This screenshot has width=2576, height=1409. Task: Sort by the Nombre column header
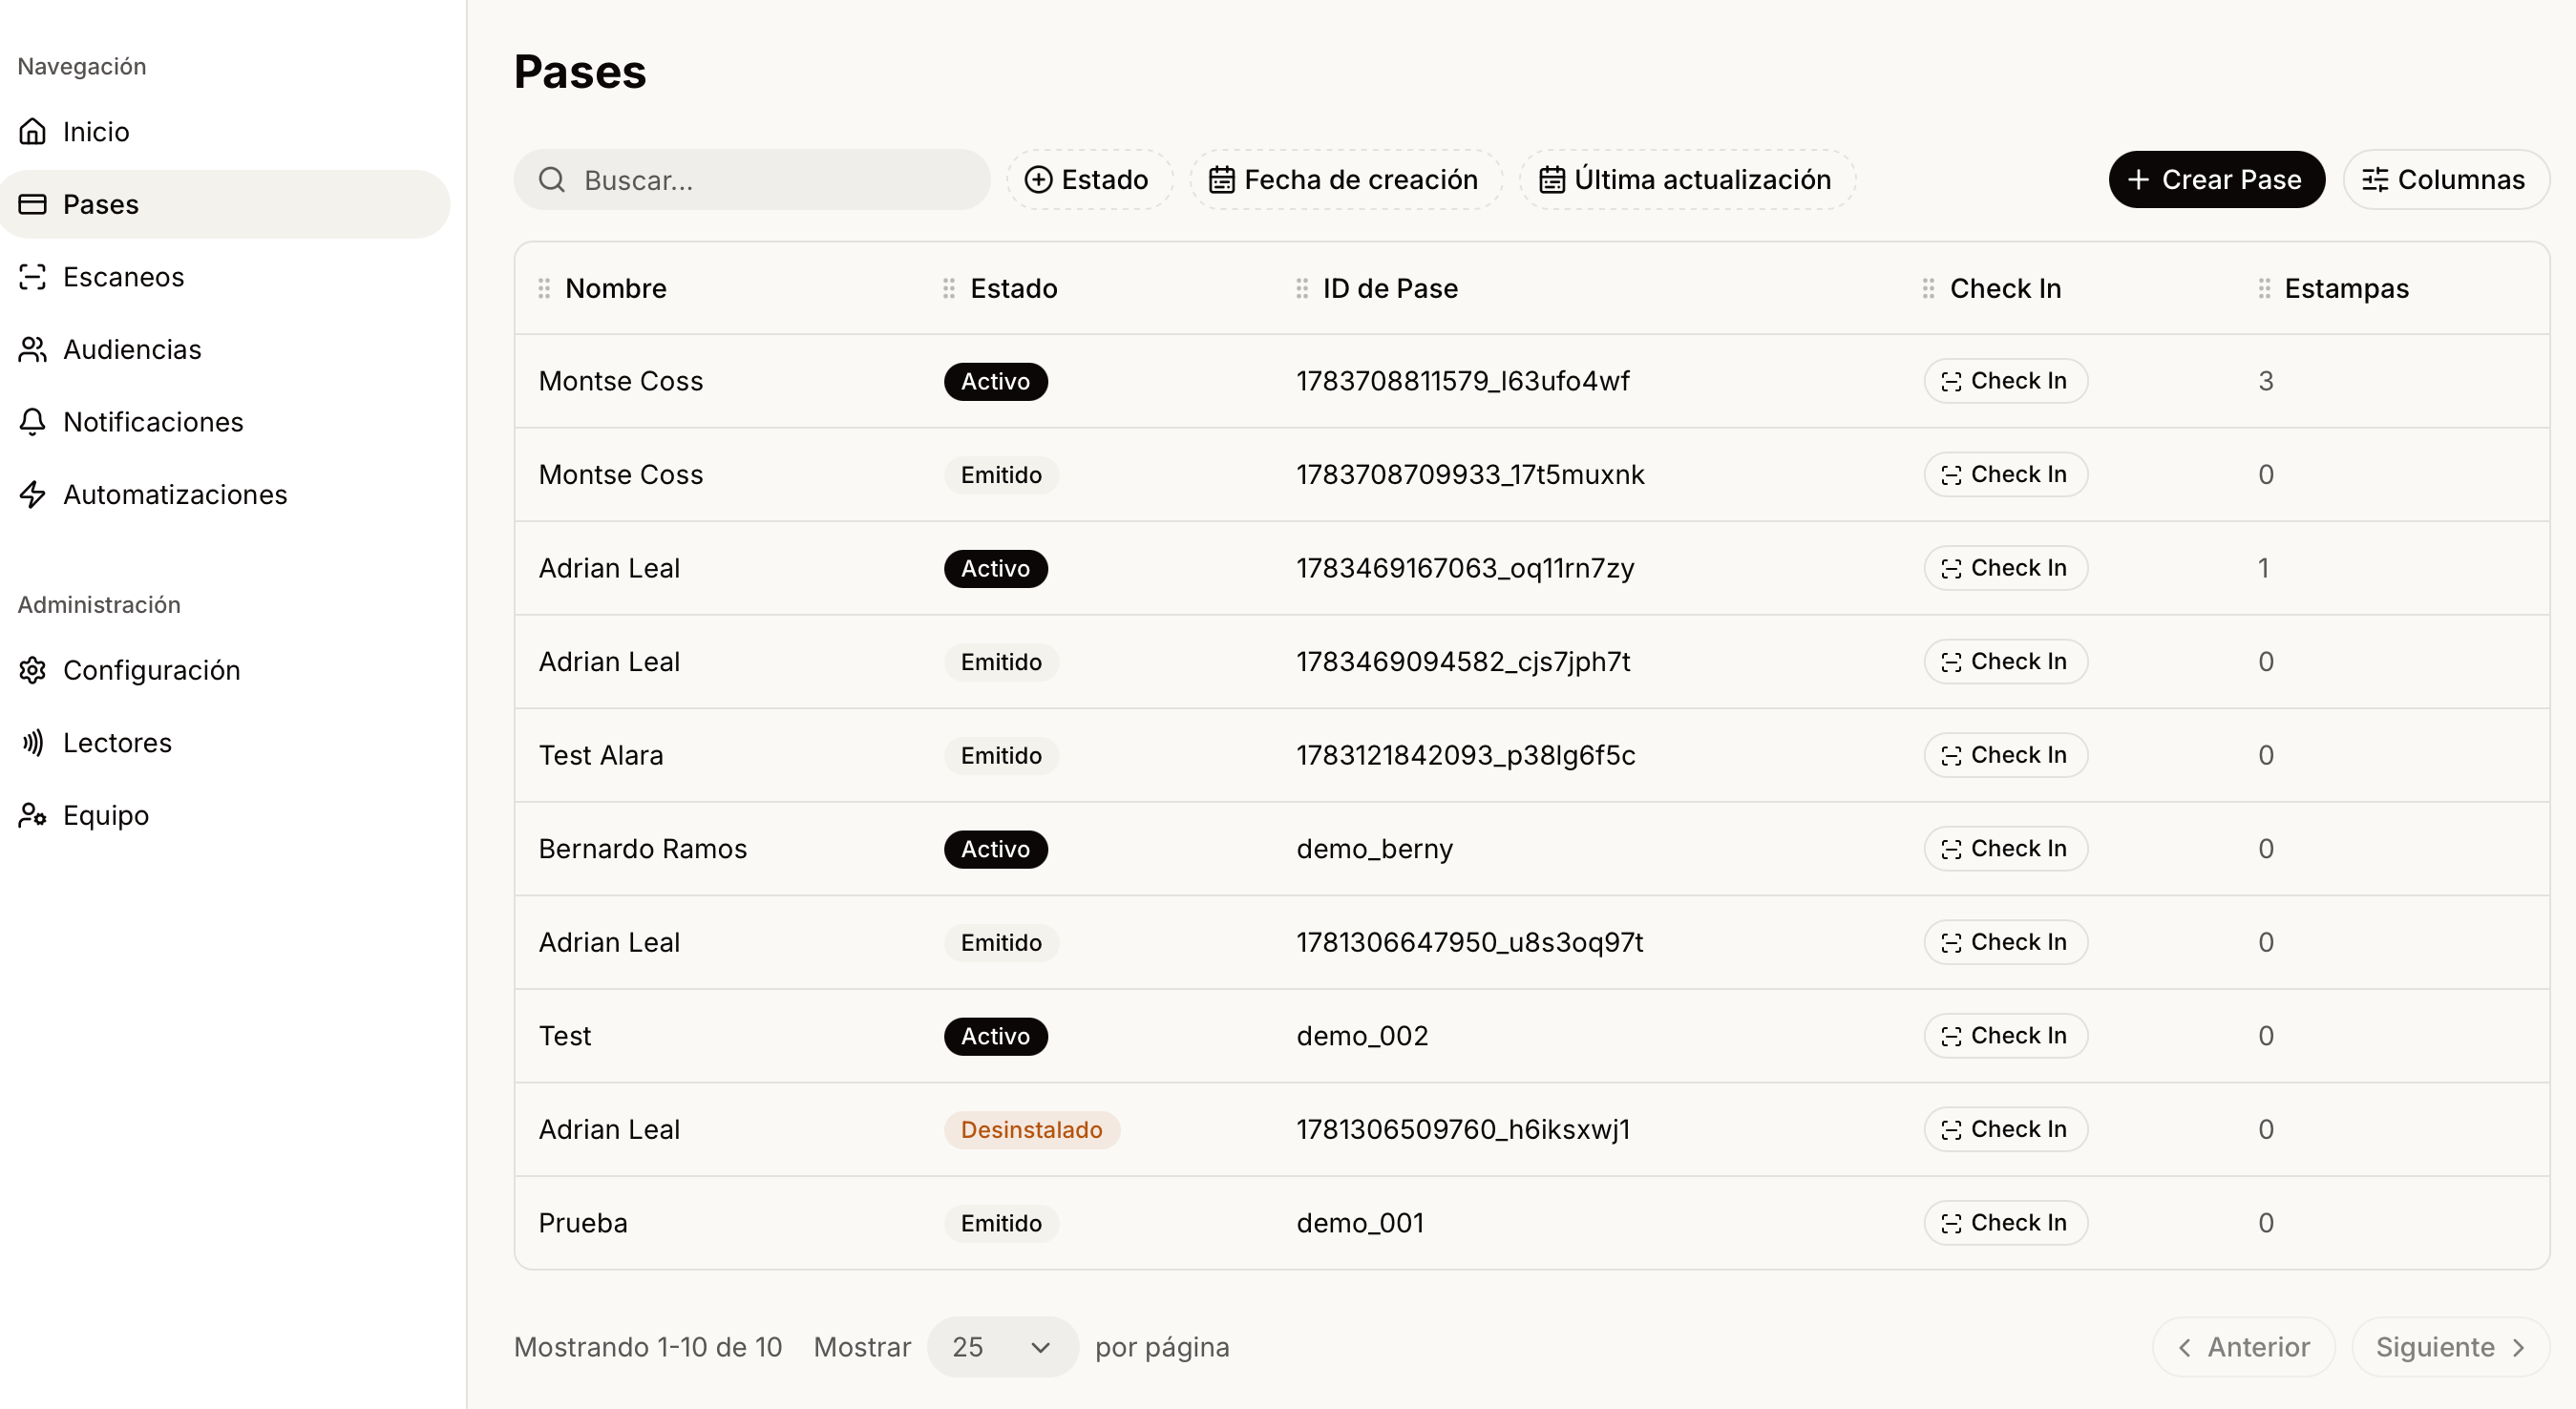[615, 289]
